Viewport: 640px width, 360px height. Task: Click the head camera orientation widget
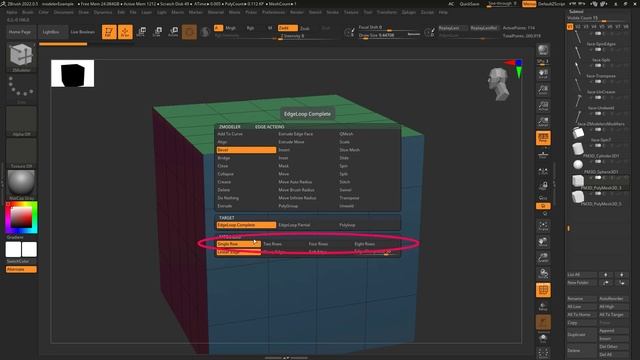pyautogui.click(x=499, y=84)
